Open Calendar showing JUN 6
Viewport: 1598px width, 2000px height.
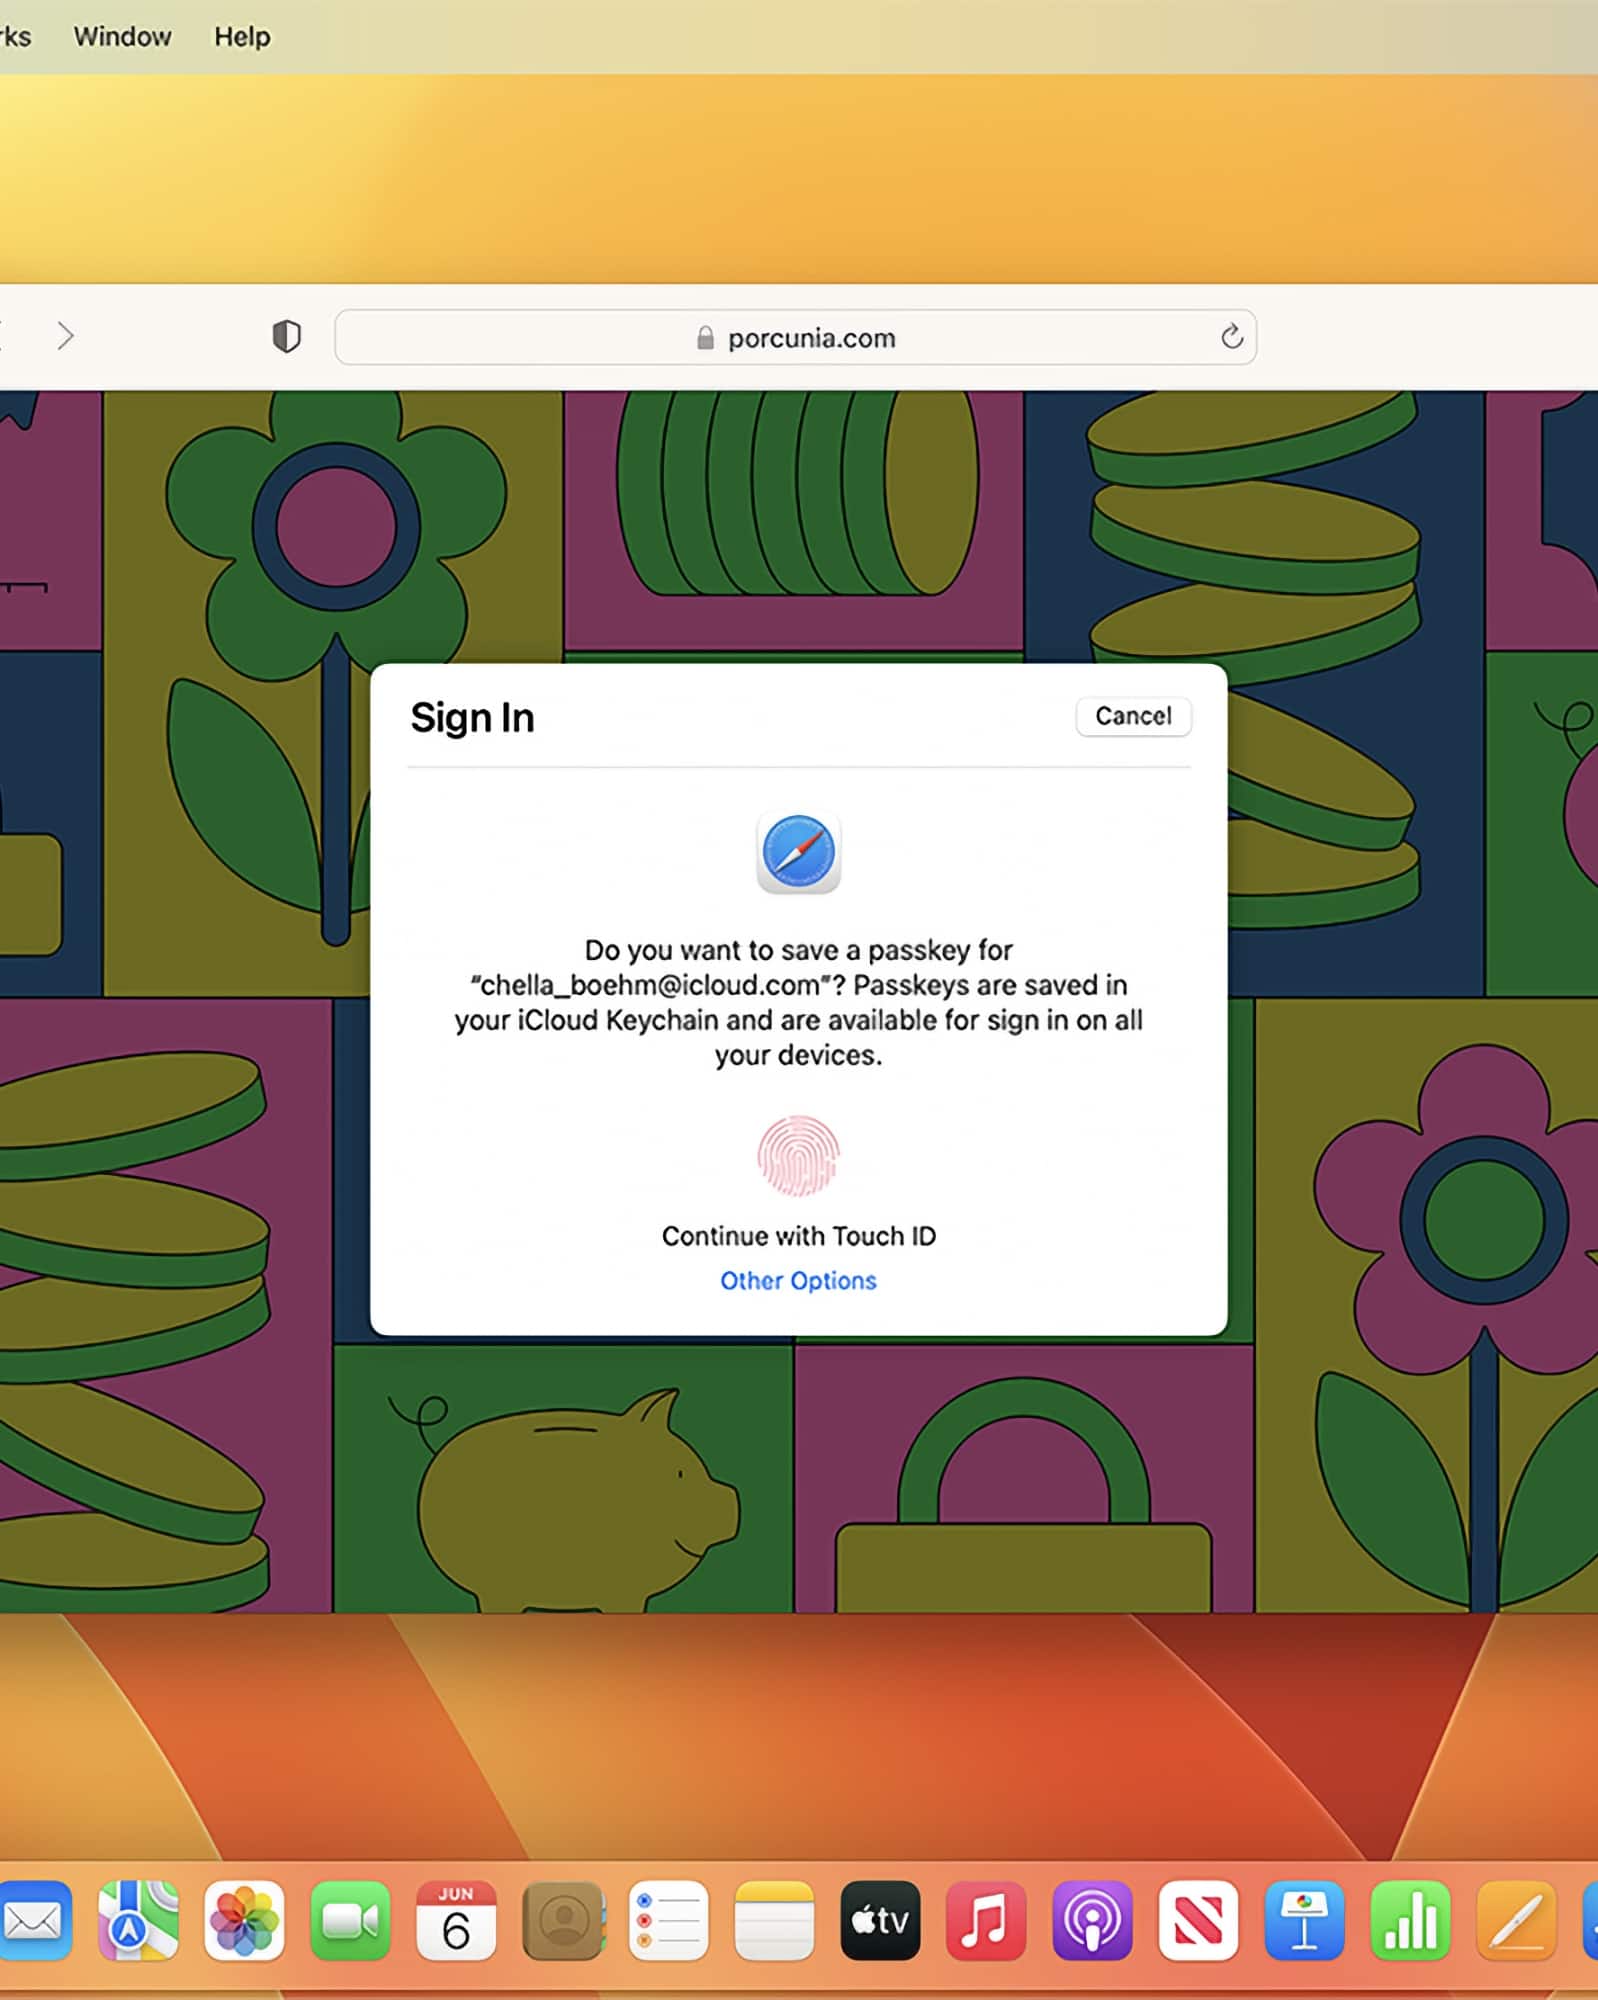pyautogui.click(x=456, y=1920)
